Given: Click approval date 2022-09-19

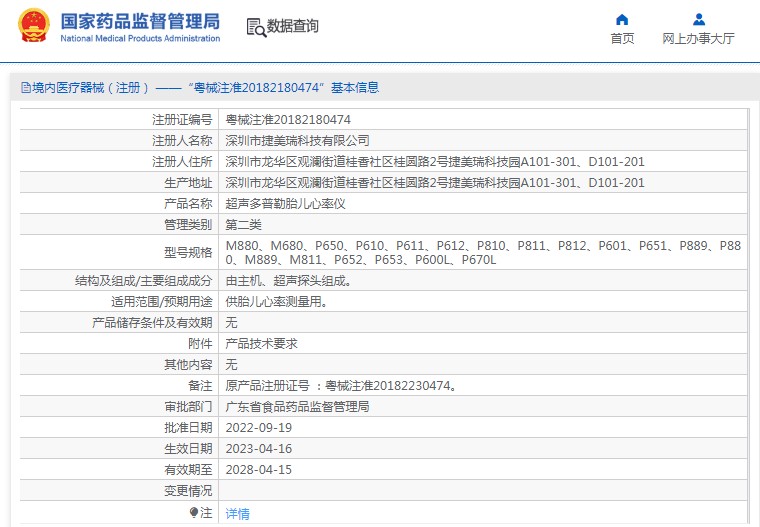Looking at the screenshot, I should [259, 428].
